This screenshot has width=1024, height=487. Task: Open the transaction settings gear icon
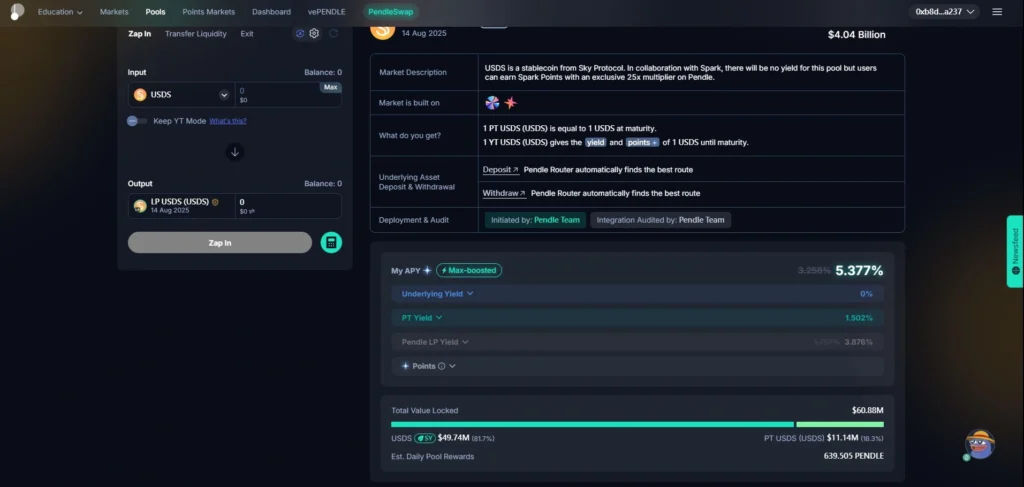point(314,33)
